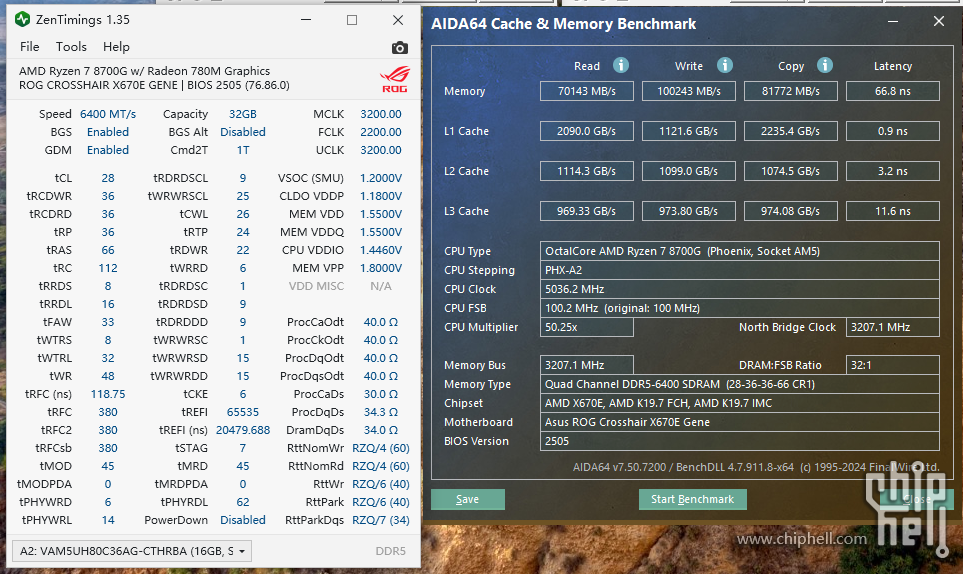Minimize the AIDA64 benchmark window

(893, 21)
